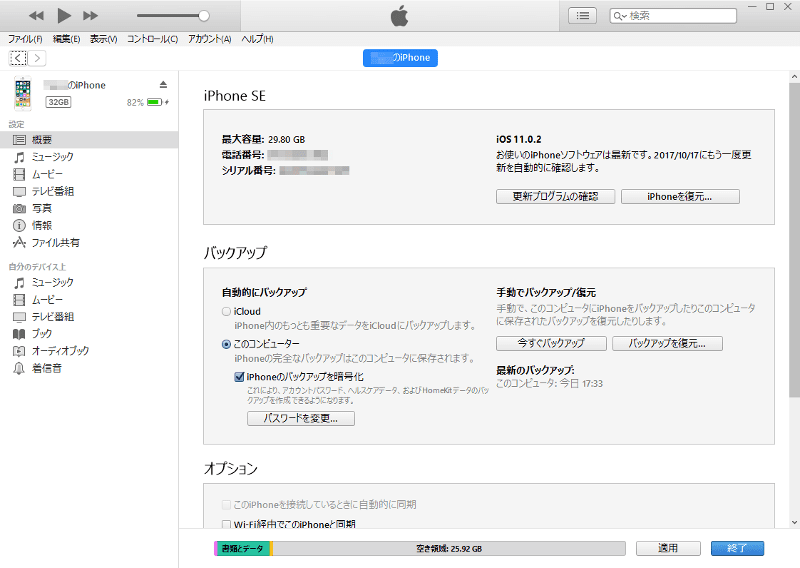Click the rewind (previous track) icon
This screenshot has height=568, width=800.
36,15
